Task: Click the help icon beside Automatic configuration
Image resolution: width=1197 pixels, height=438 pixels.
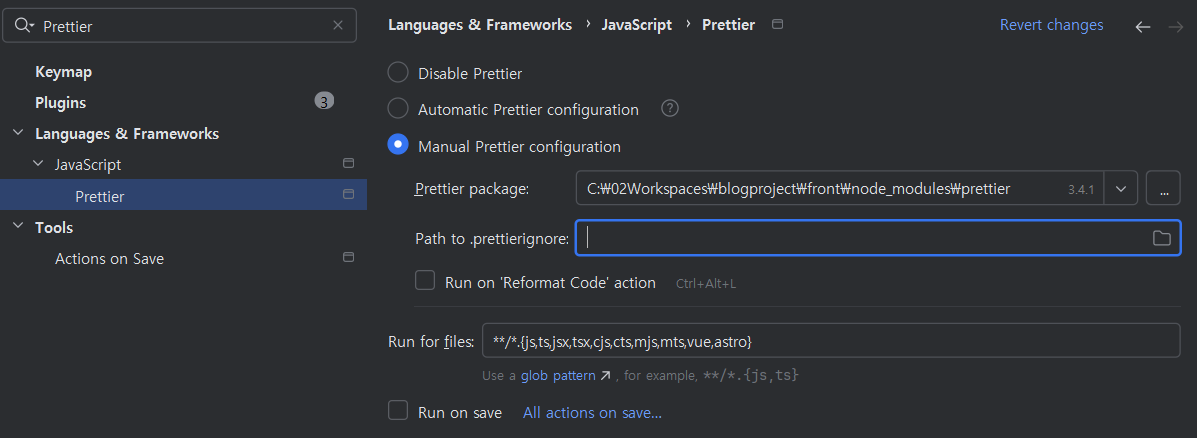Action: [x=670, y=109]
